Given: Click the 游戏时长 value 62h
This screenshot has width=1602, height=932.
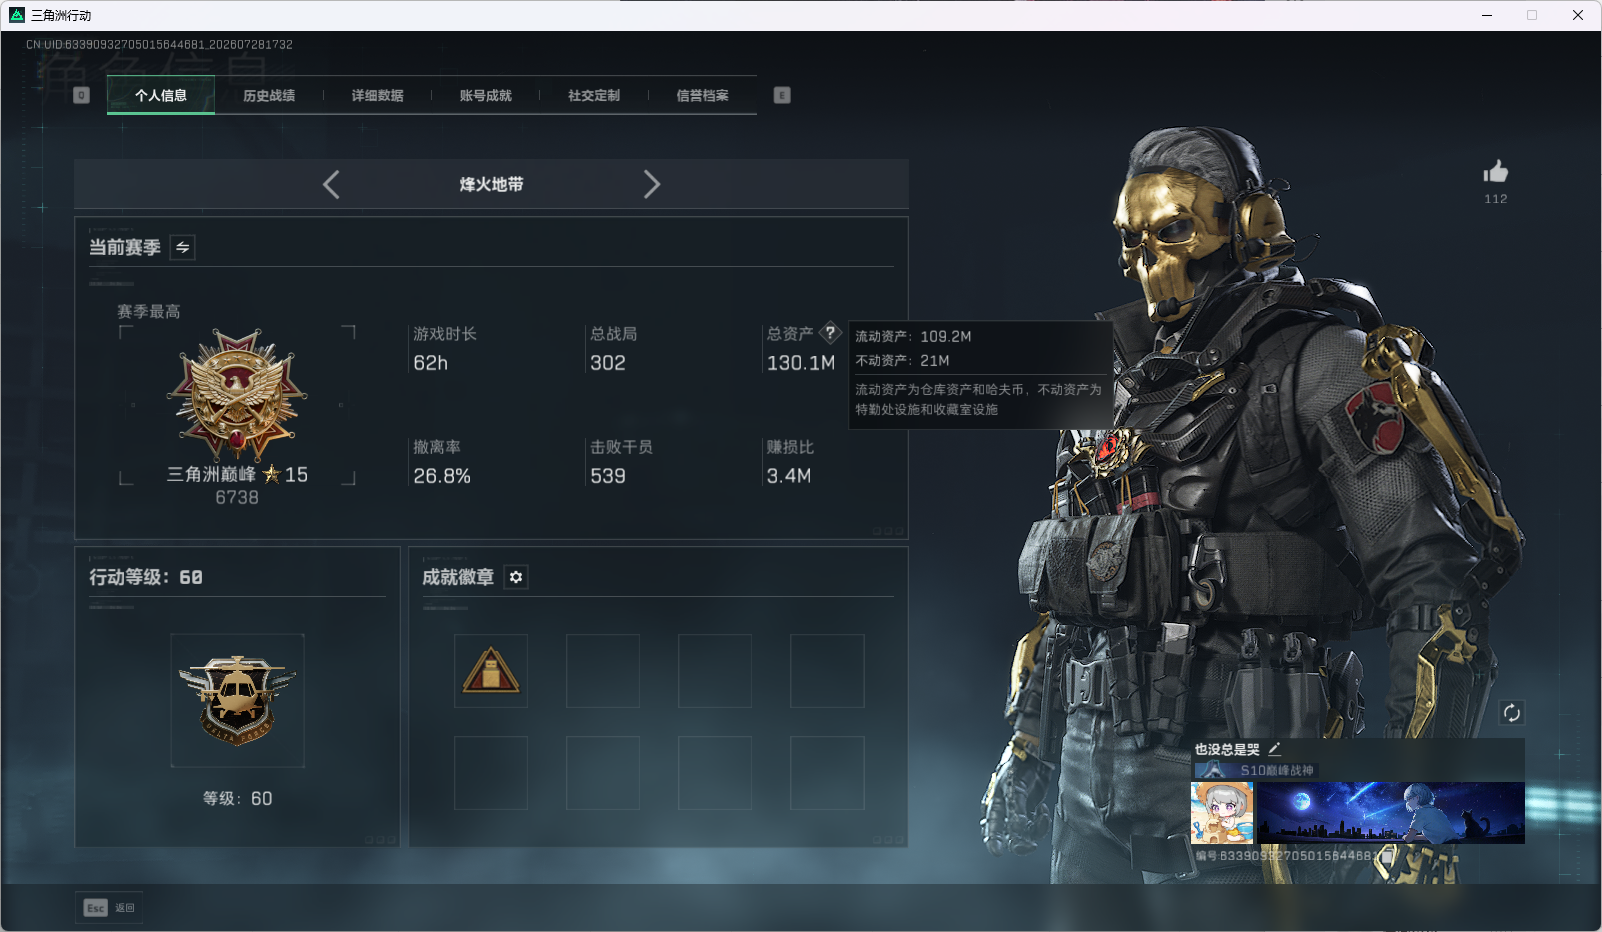Looking at the screenshot, I should (x=431, y=363).
